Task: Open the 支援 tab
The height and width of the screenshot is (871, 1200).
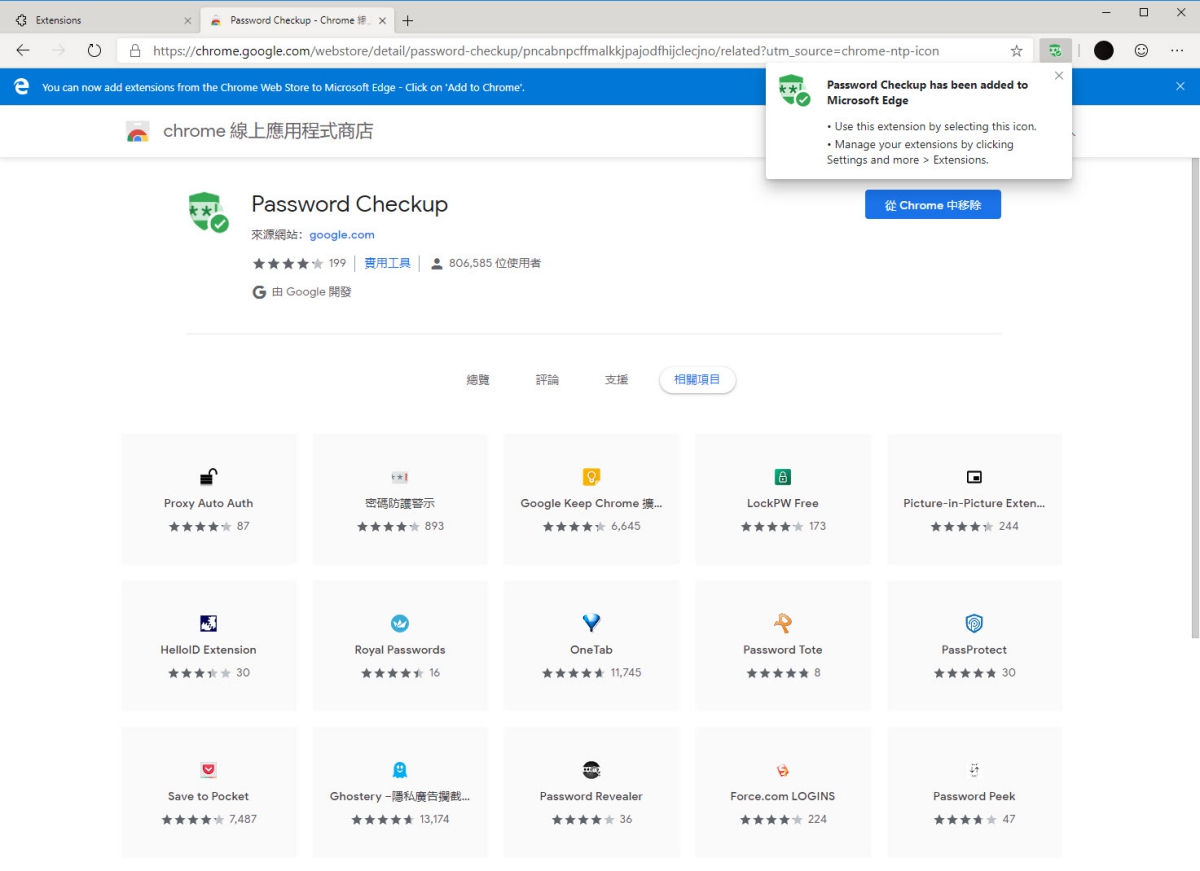Action: [616, 380]
